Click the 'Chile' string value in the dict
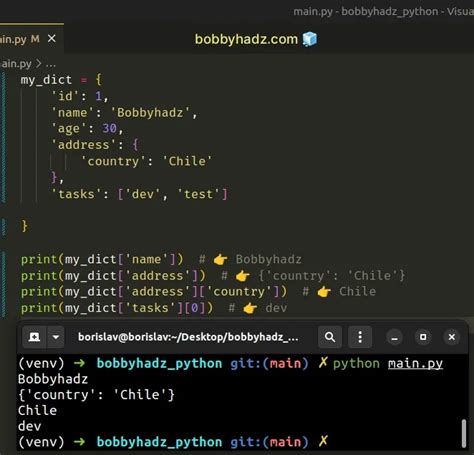Viewport: 474px width, 455px height. click(187, 161)
